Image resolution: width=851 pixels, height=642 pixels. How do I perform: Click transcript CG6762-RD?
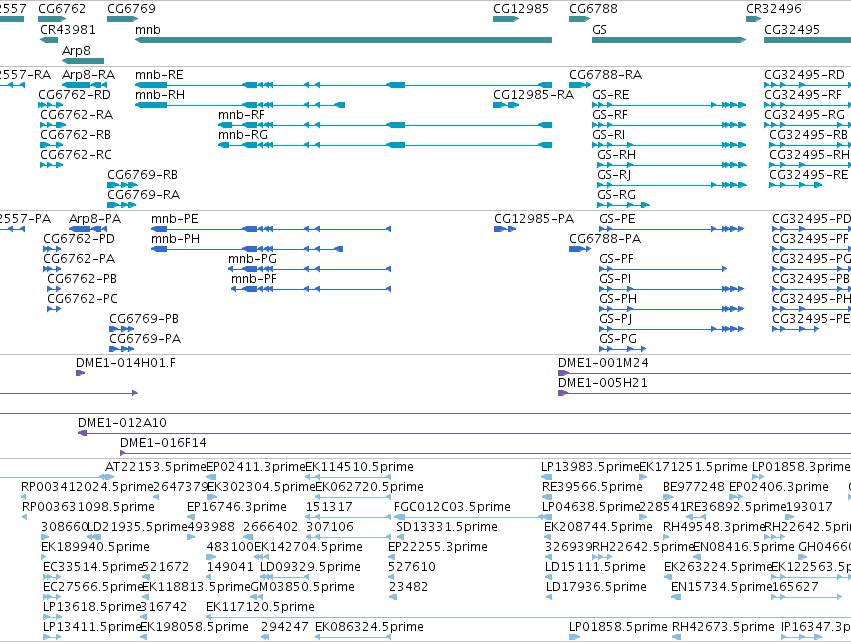(74, 95)
